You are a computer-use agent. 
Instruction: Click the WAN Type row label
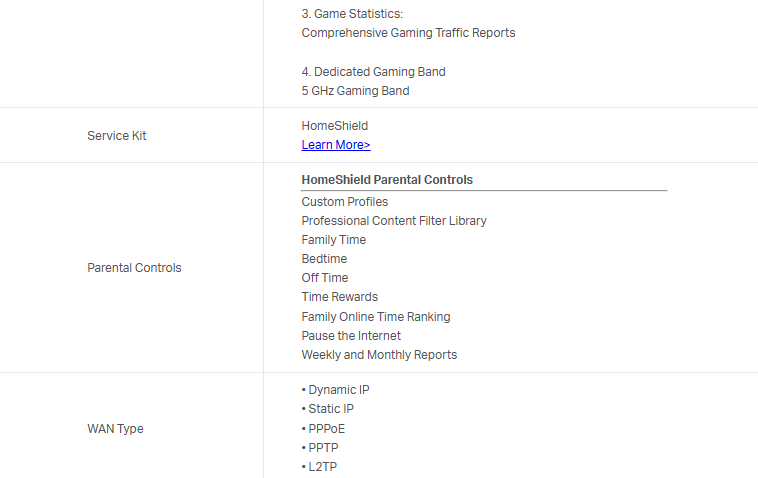(115, 429)
